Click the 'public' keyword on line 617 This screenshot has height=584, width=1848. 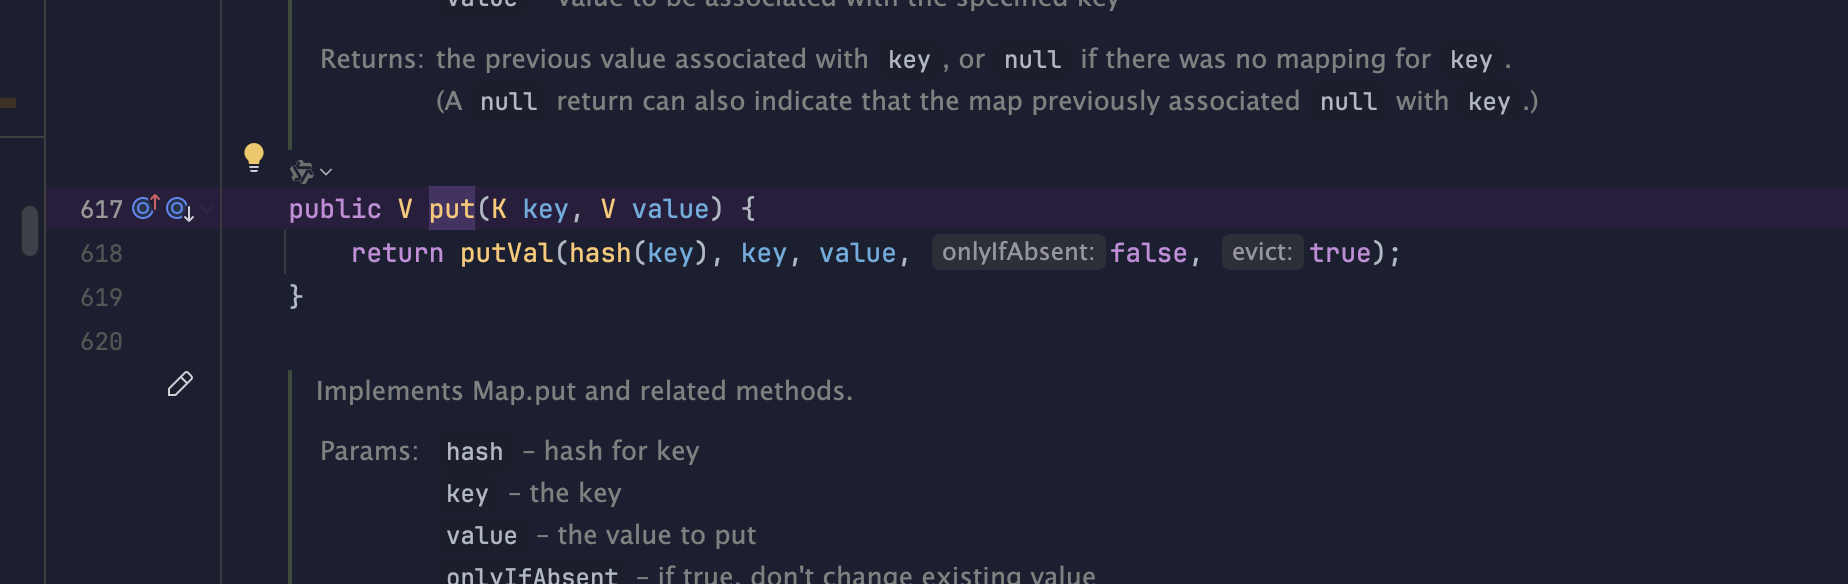[x=335, y=209]
